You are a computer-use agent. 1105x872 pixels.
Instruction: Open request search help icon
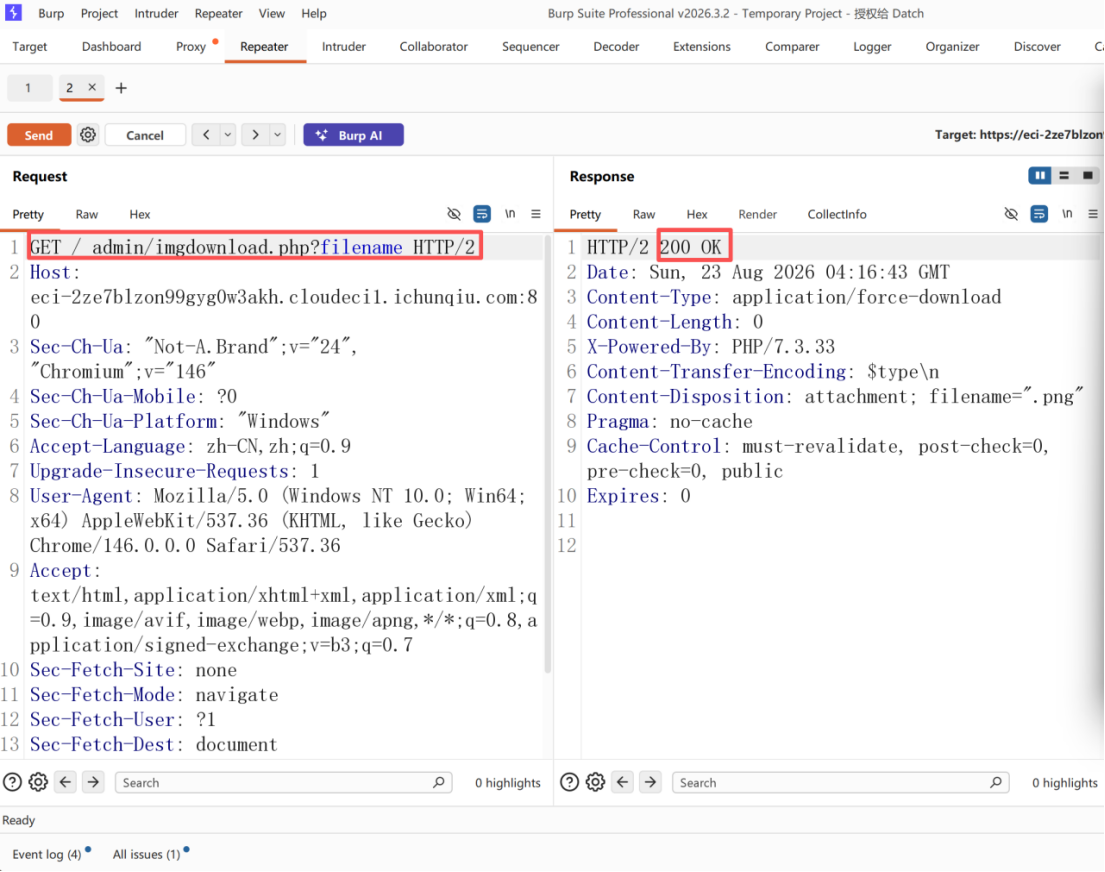13,782
